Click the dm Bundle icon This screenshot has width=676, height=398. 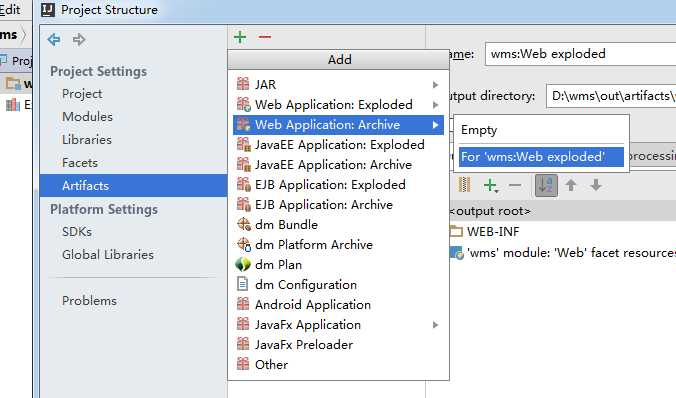tap(243, 224)
